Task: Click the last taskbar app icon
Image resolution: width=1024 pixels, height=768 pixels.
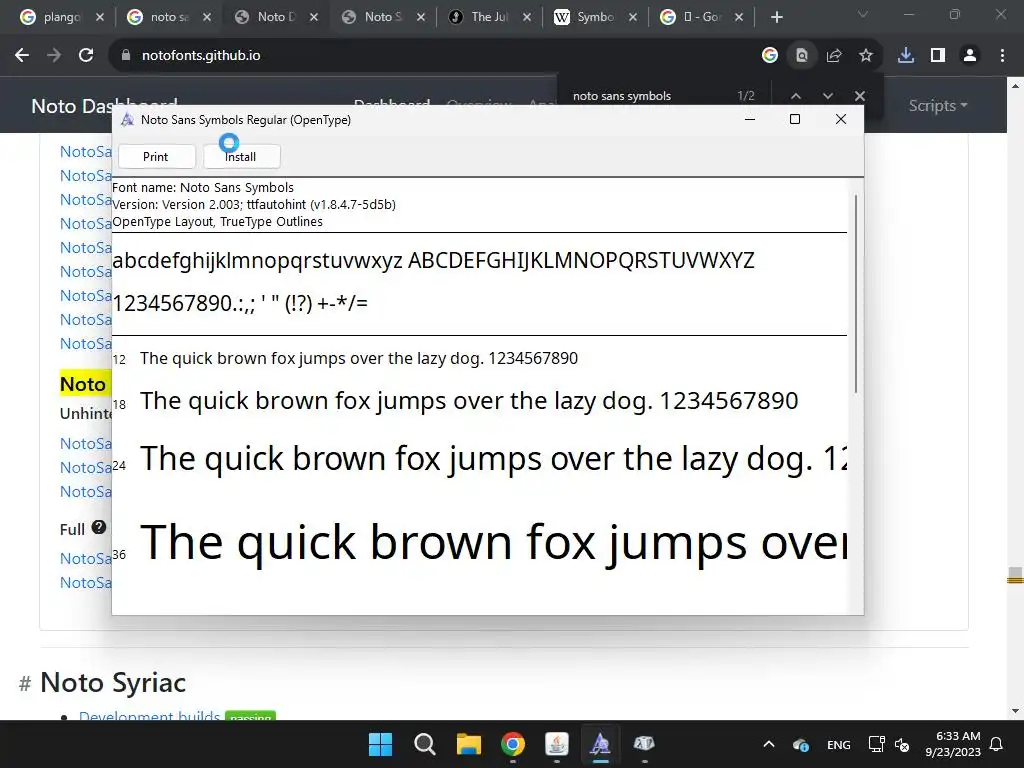Action: (644, 744)
